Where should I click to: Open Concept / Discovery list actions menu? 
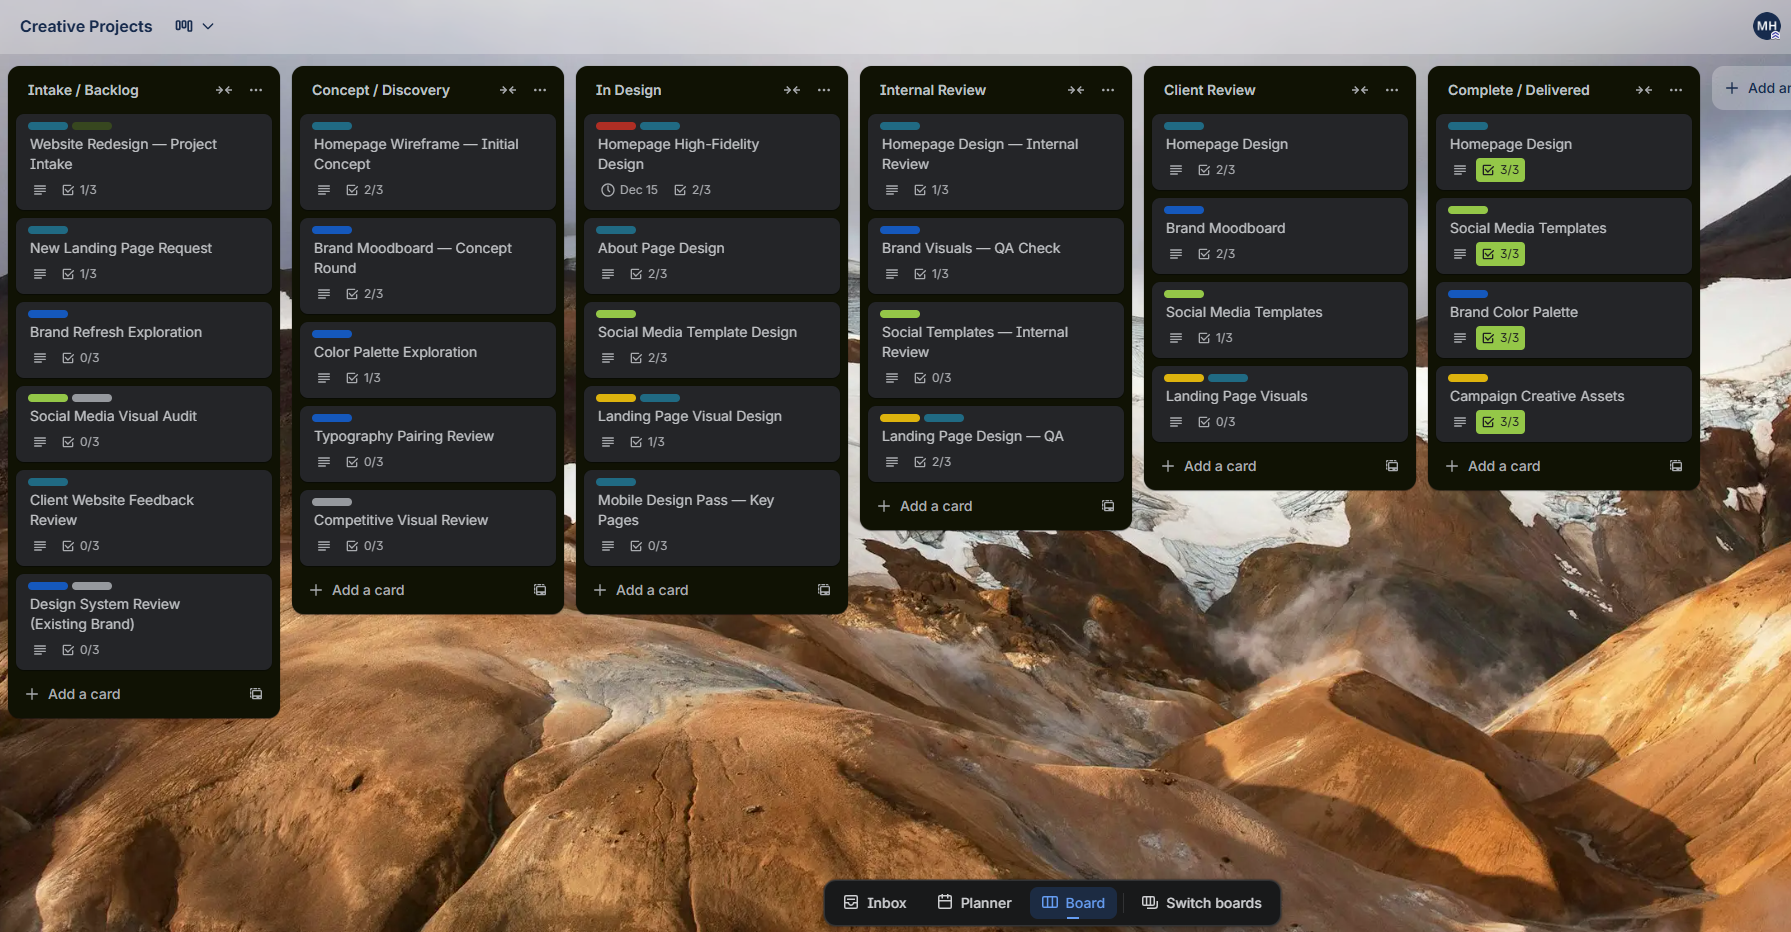click(540, 90)
